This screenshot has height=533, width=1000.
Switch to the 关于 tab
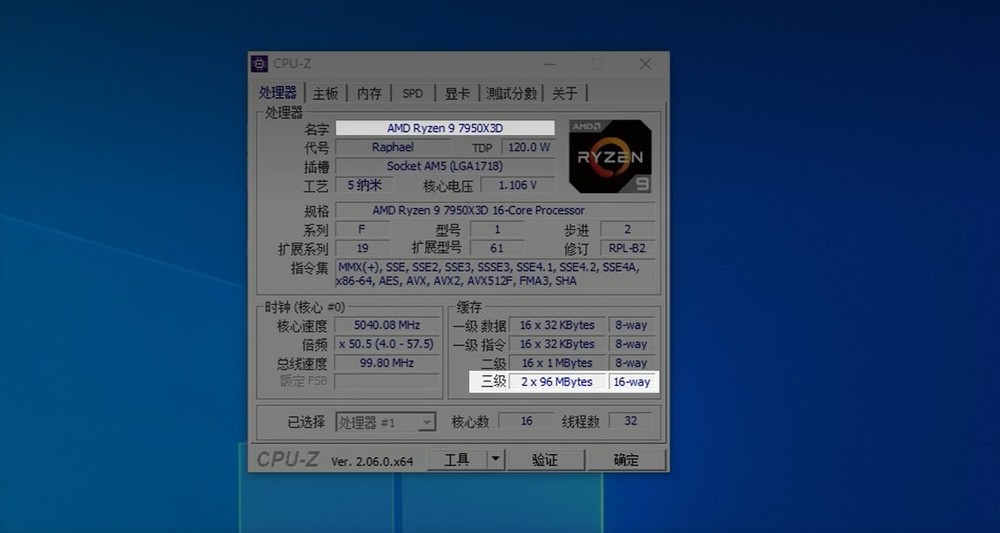point(564,93)
